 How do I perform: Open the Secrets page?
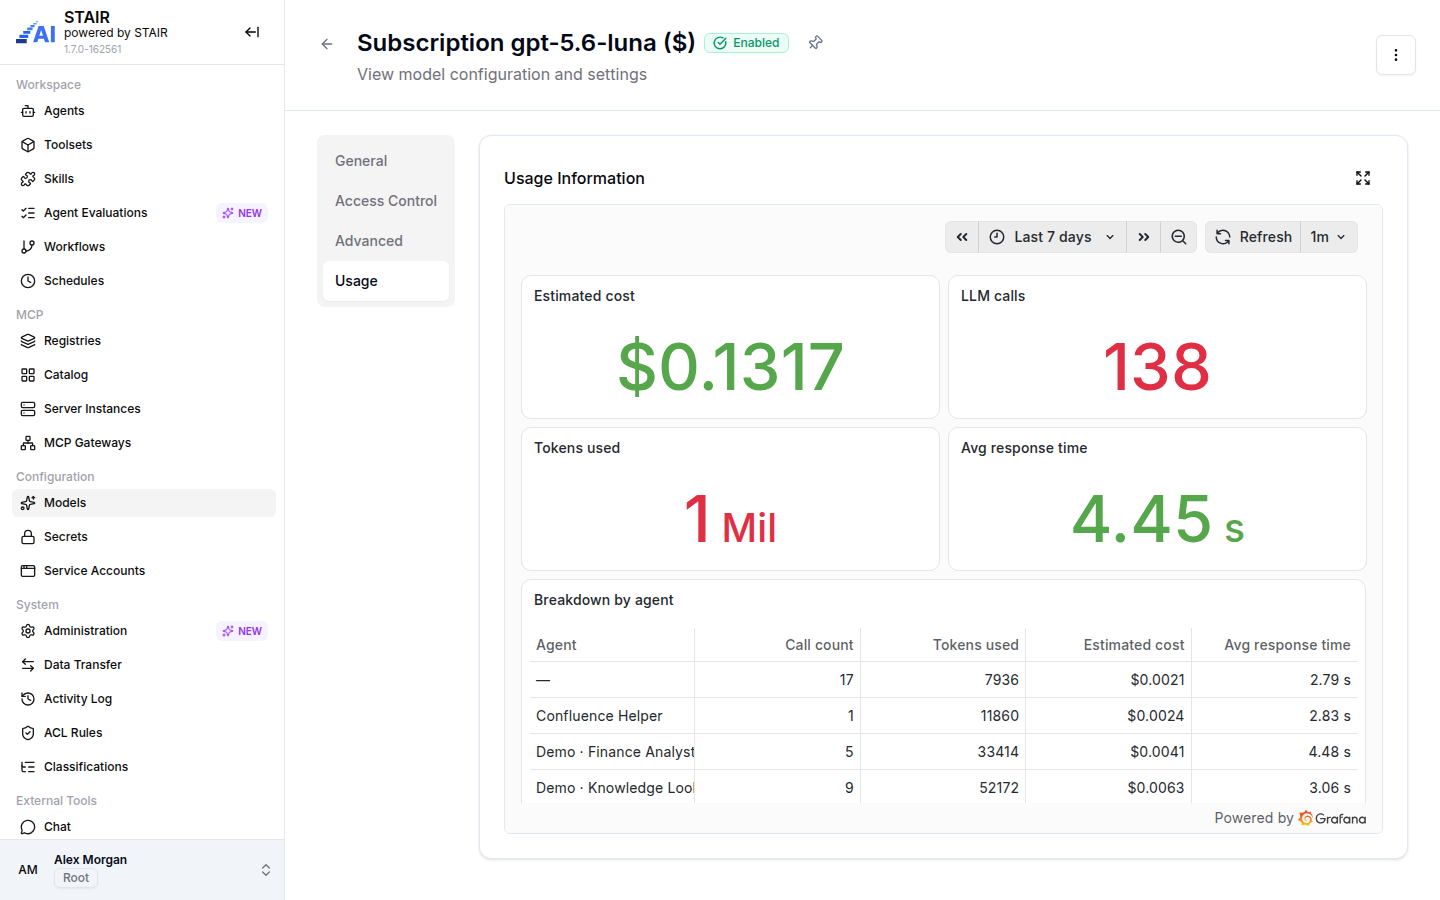(x=144, y=537)
